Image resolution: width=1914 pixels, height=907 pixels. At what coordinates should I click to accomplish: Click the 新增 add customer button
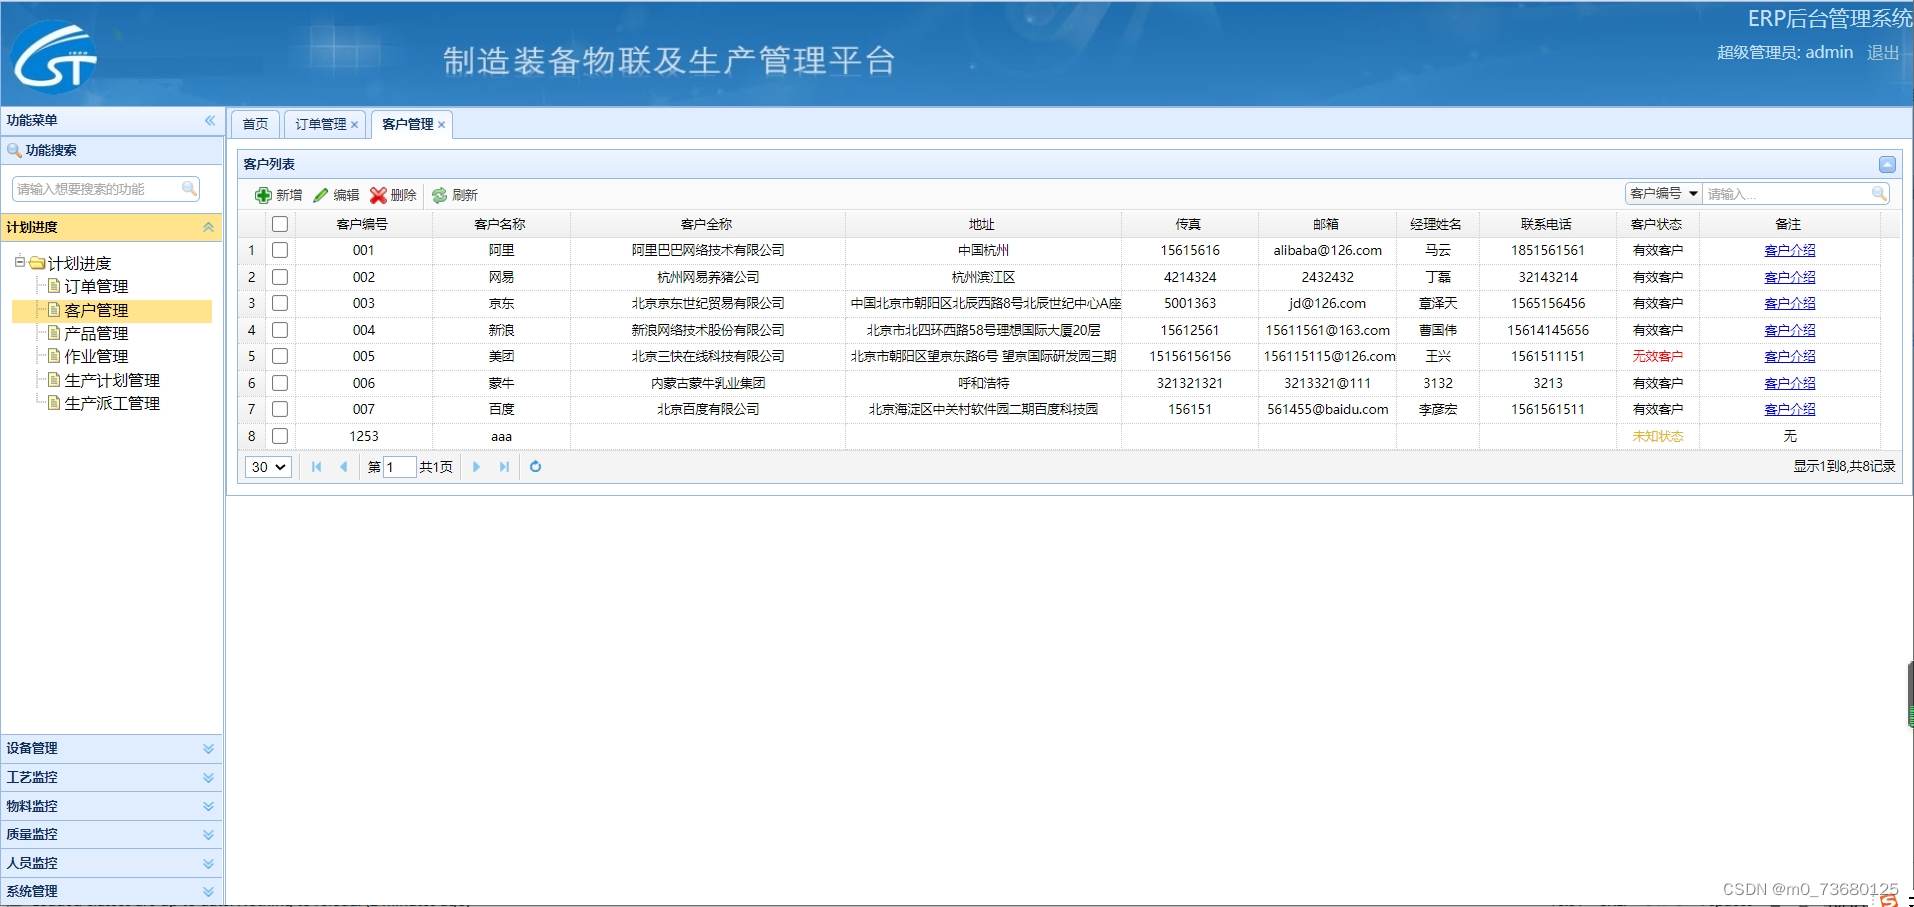[278, 195]
